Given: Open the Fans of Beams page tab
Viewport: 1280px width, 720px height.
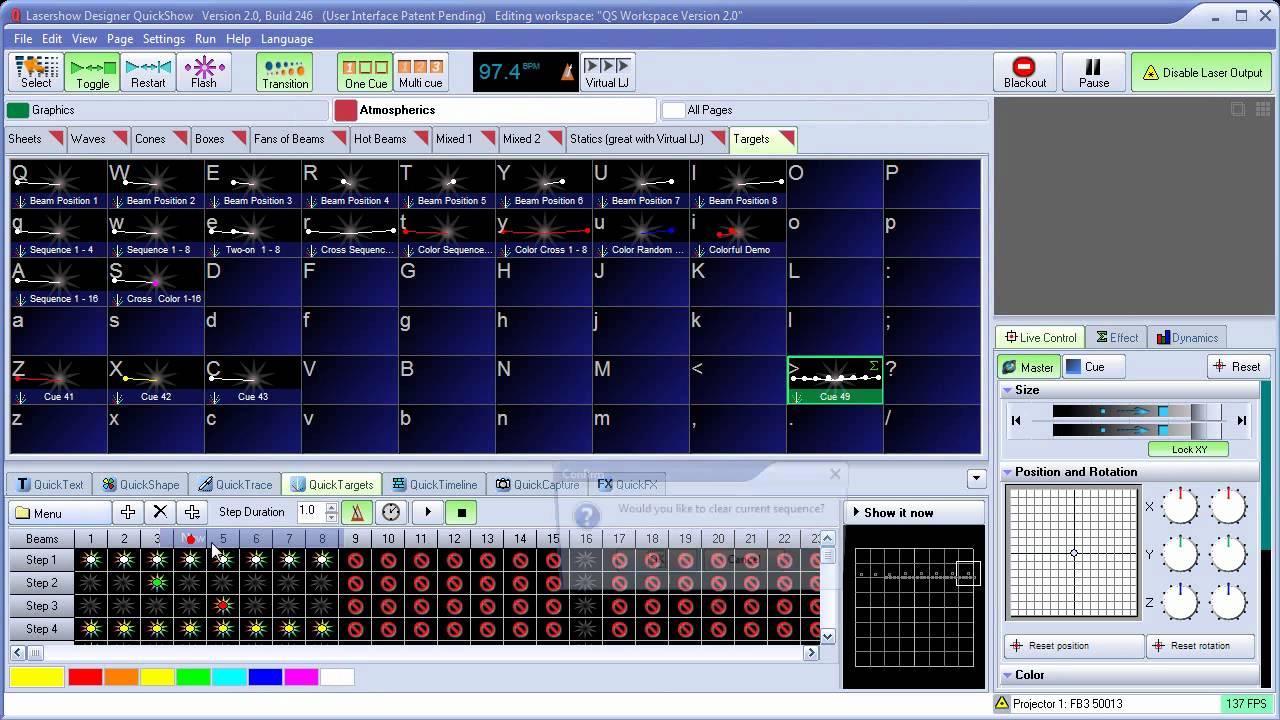Looking at the screenshot, I should (x=299, y=139).
